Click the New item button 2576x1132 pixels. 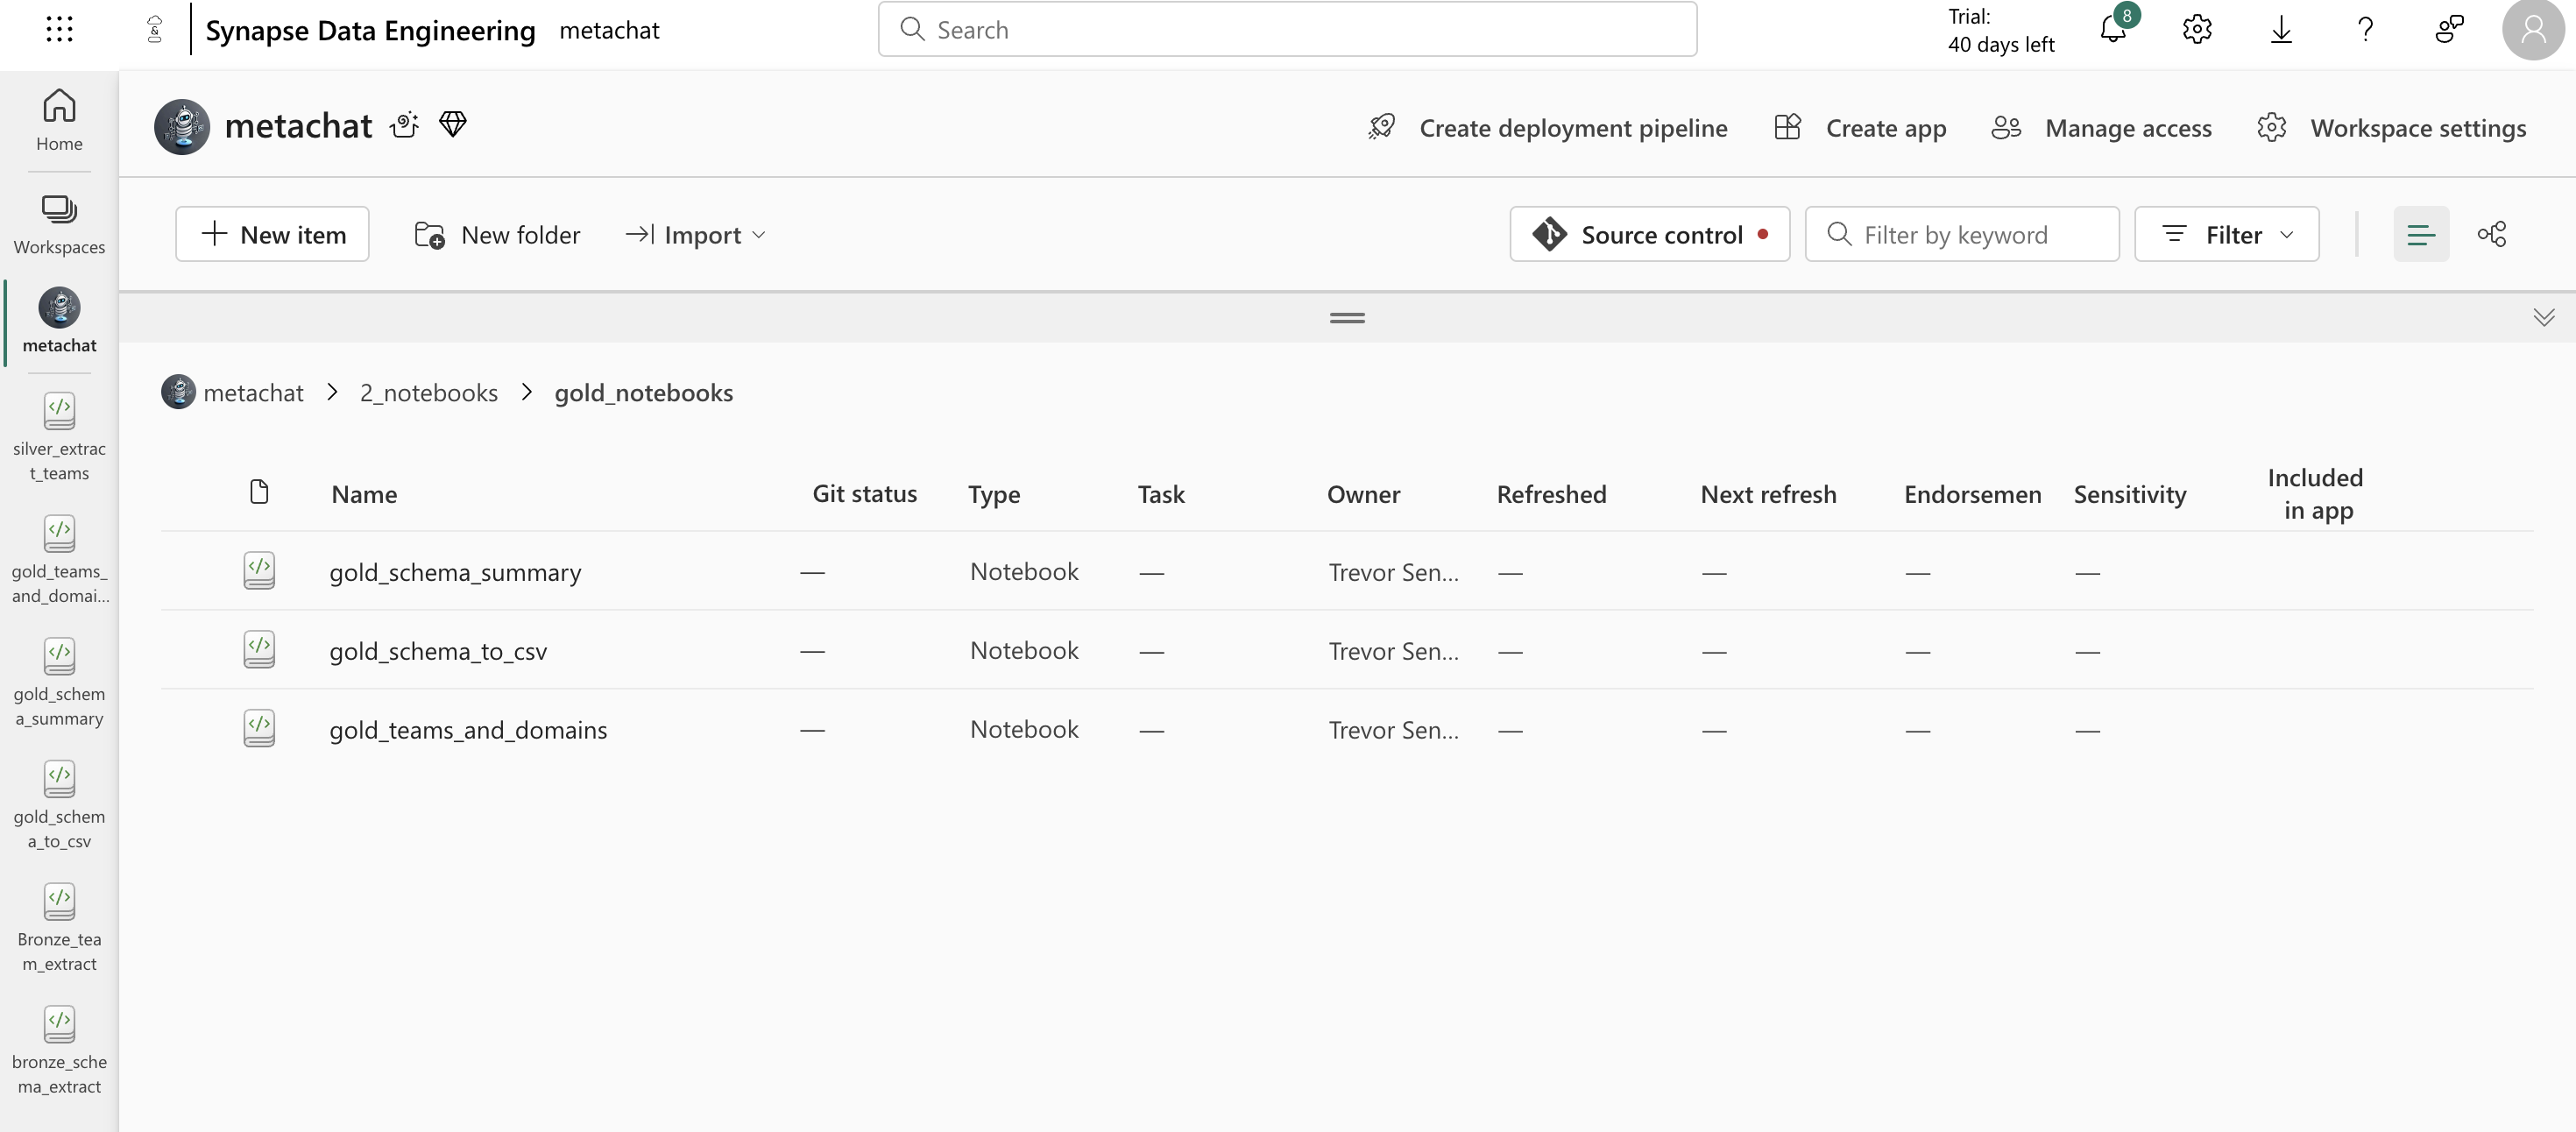point(272,234)
